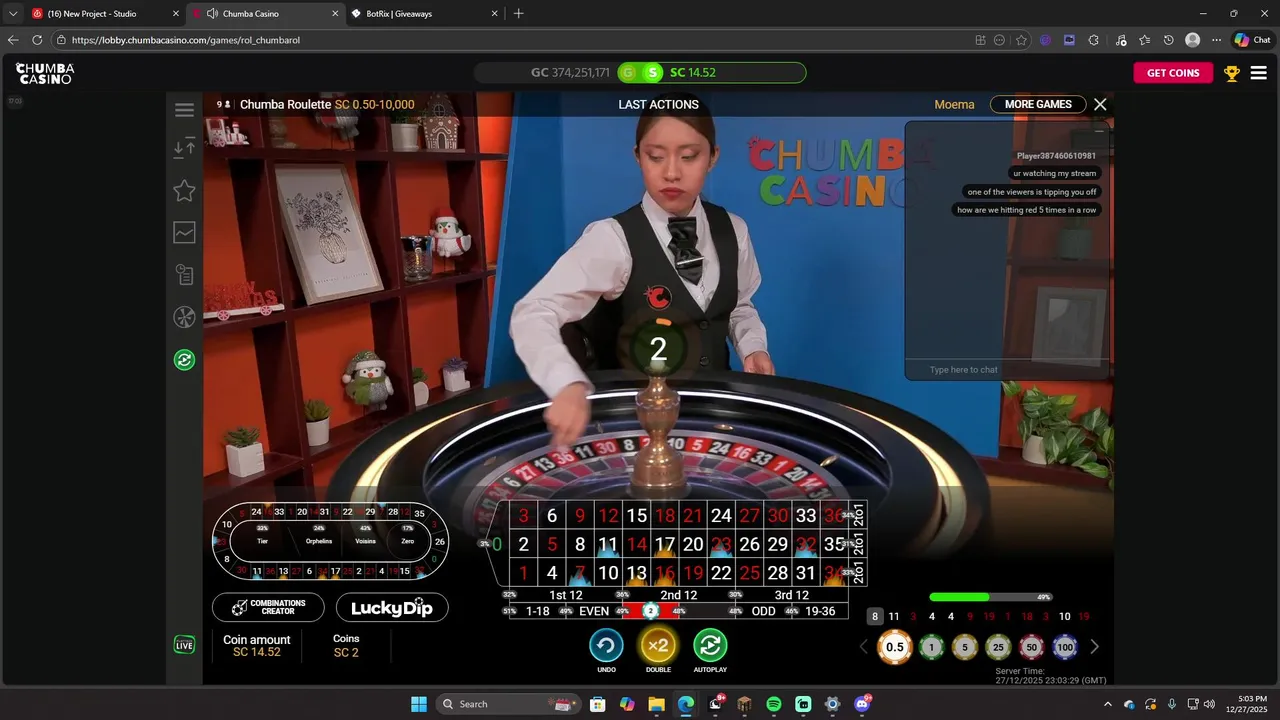The width and height of the screenshot is (1280, 720).
Task: Select the red 50 chip
Action: click(x=1031, y=647)
